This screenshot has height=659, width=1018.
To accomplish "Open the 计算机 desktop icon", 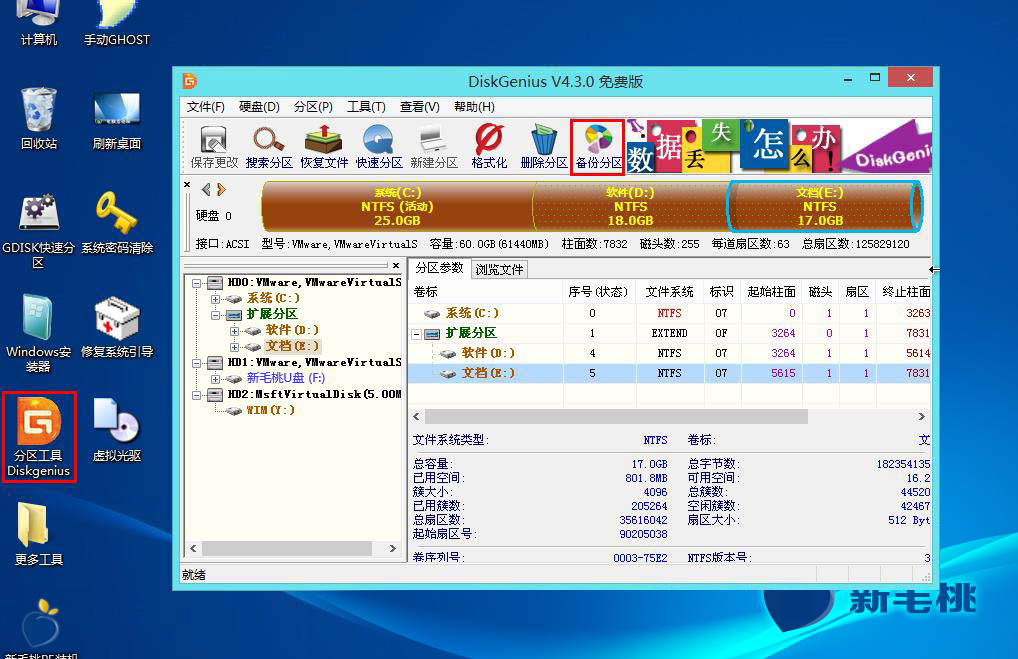I will (x=38, y=24).
